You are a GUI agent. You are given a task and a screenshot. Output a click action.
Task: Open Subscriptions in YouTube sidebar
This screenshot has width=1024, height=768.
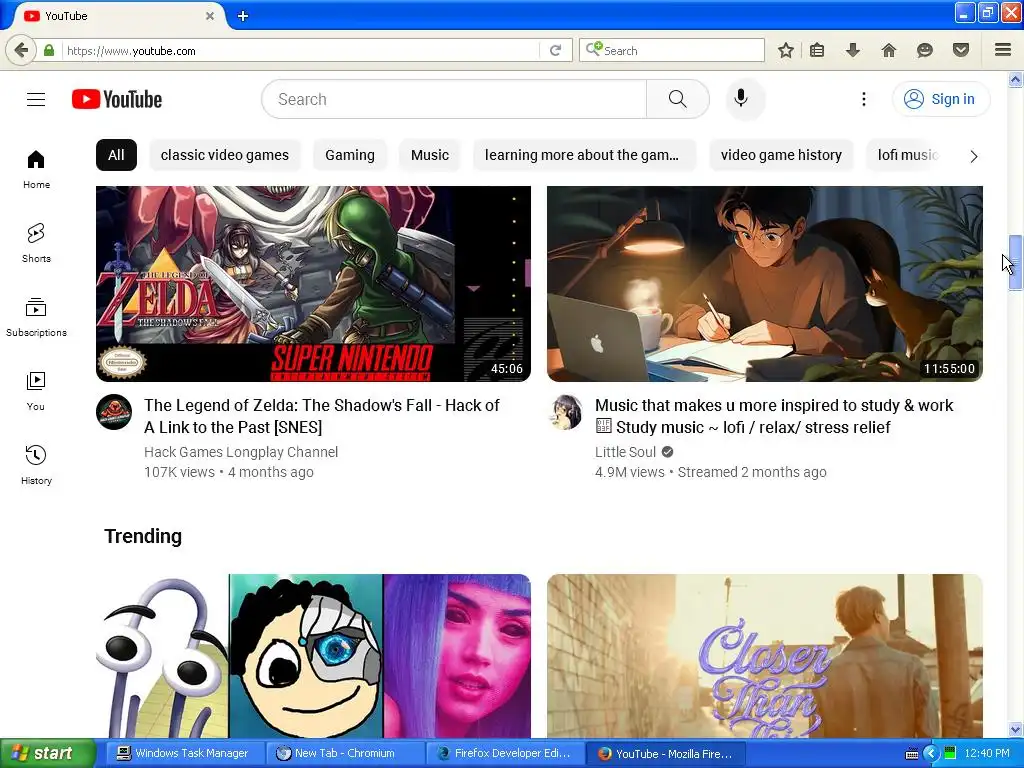click(x=36, y=317)
